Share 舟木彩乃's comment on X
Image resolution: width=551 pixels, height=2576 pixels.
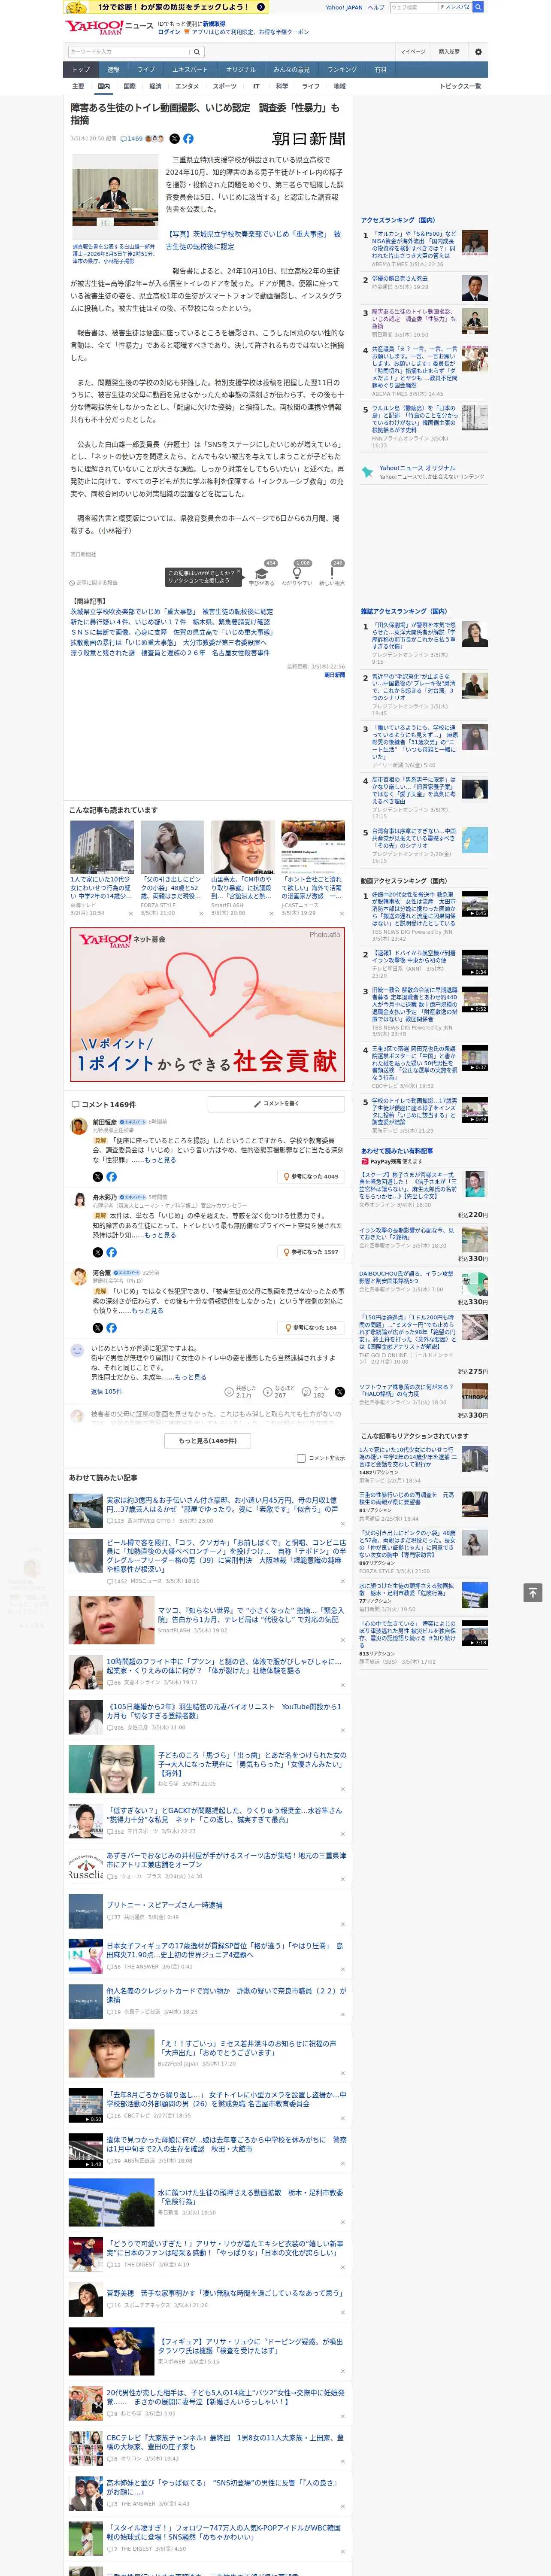pyautogui.click(x=98, y=1252)
